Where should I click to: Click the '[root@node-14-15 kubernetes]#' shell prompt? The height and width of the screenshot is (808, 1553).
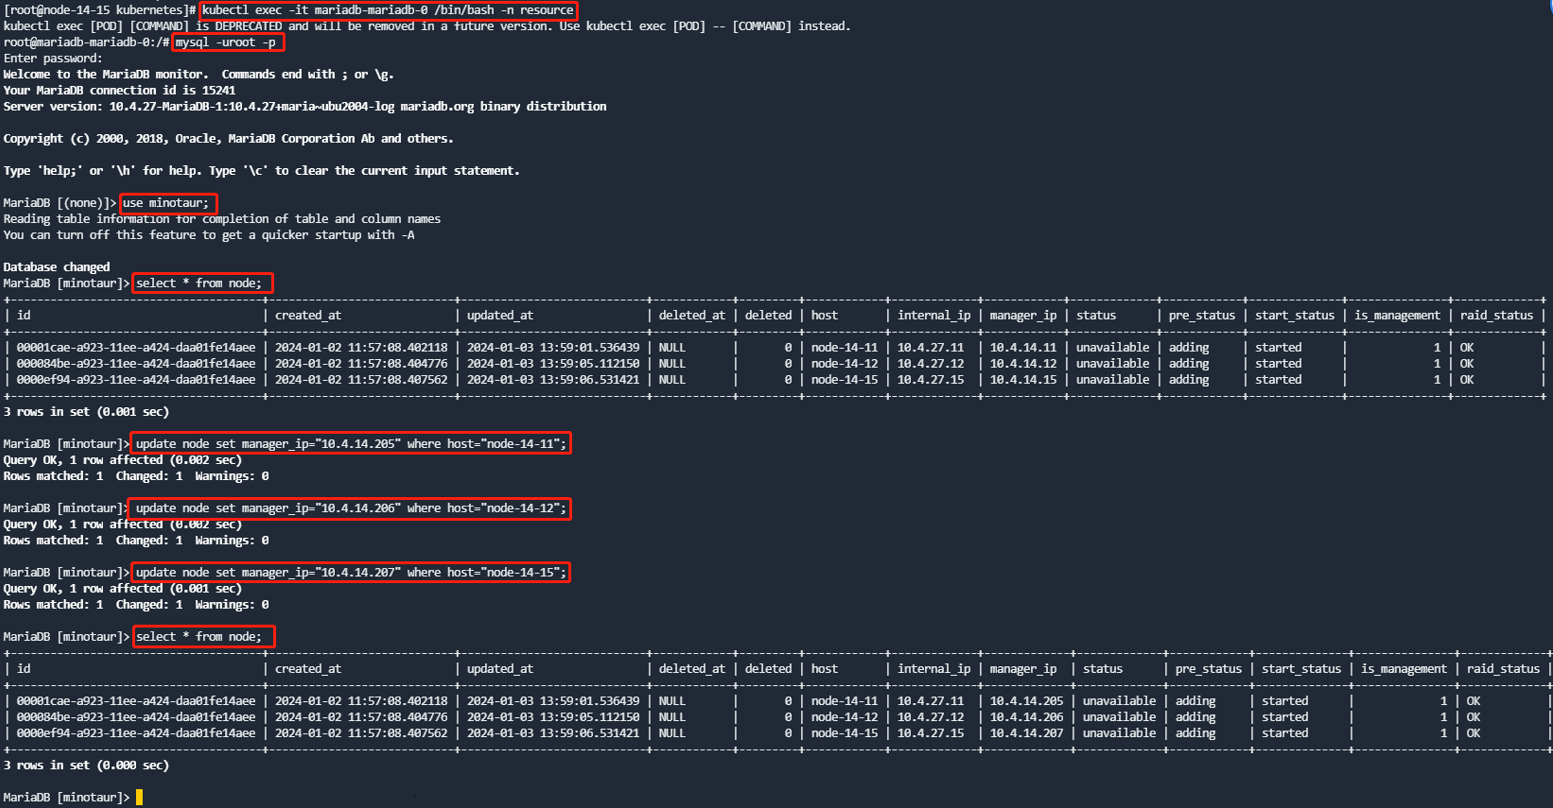pyautogui.click(x=100, y=10)
